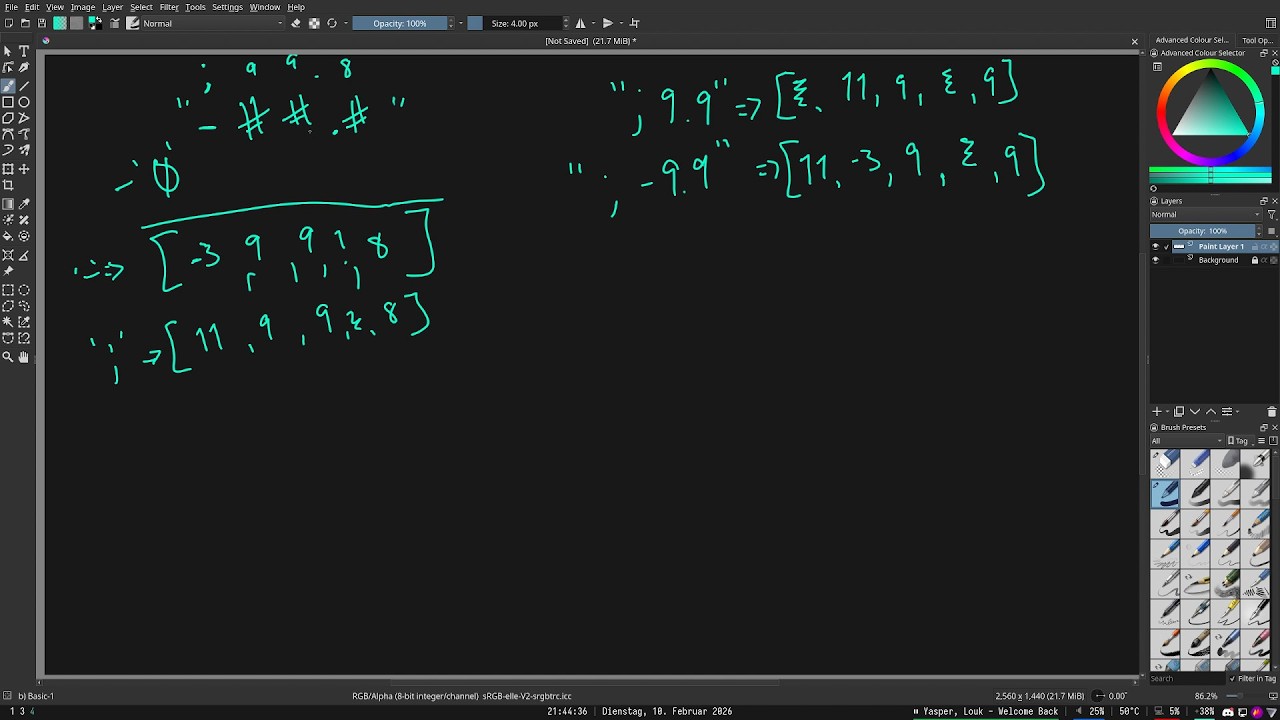Viewport: 1280px width, 720px height.
Task: Toggle lock on Paint Layer 1
Action: pos(1255,247)
